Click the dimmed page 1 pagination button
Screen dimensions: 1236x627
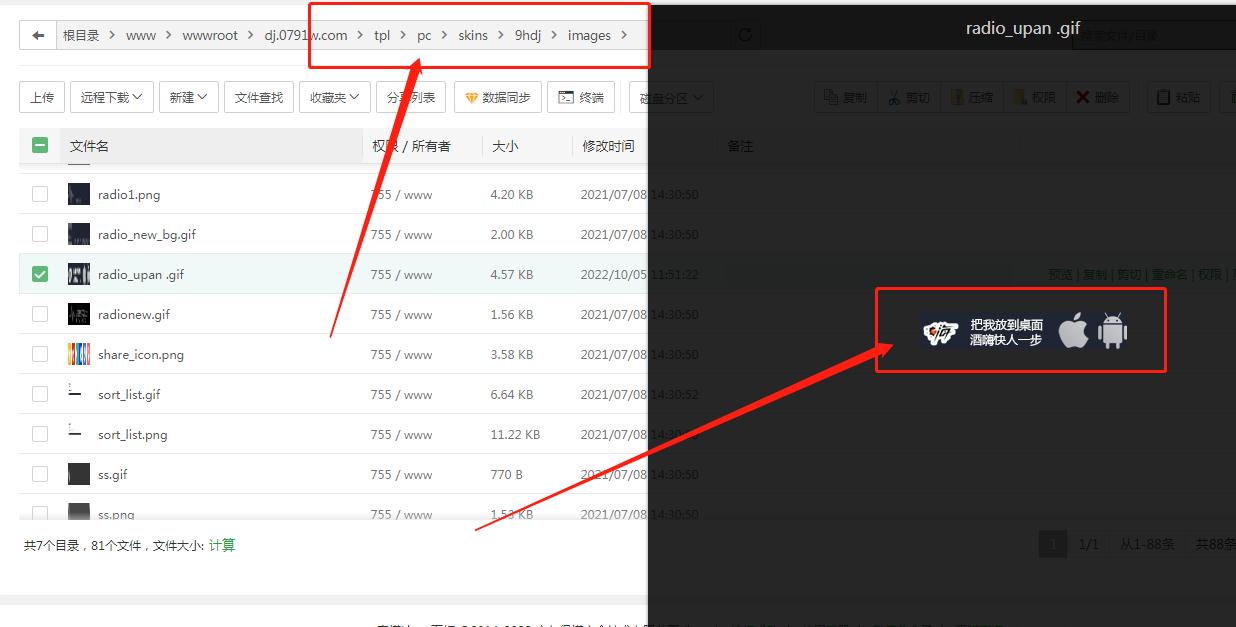point(1052,544)
